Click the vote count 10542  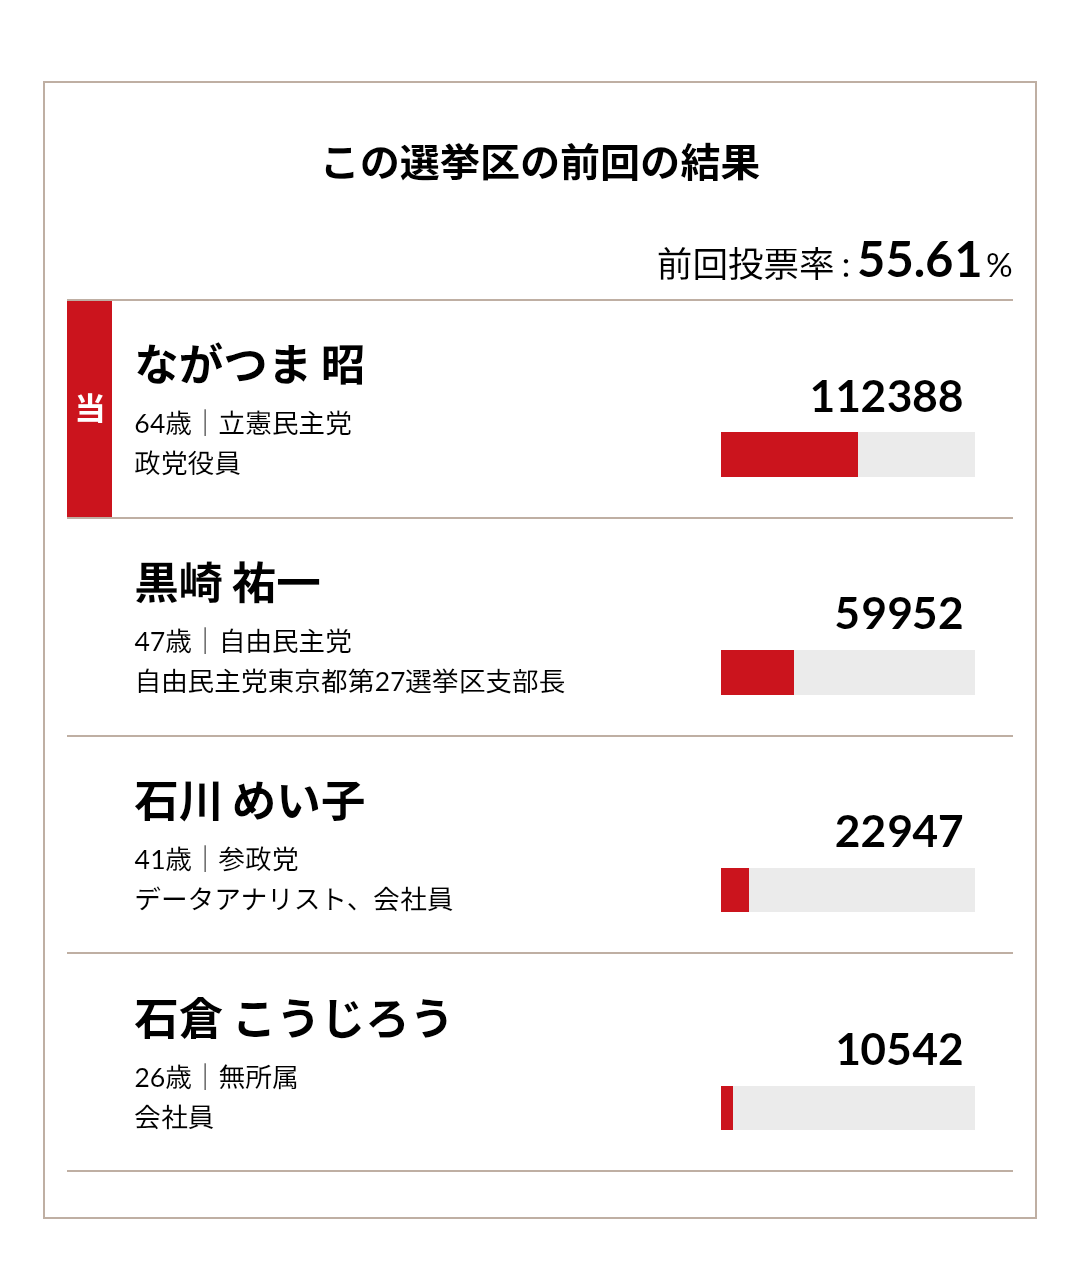pyautogui.click(x=898, y=1050)
